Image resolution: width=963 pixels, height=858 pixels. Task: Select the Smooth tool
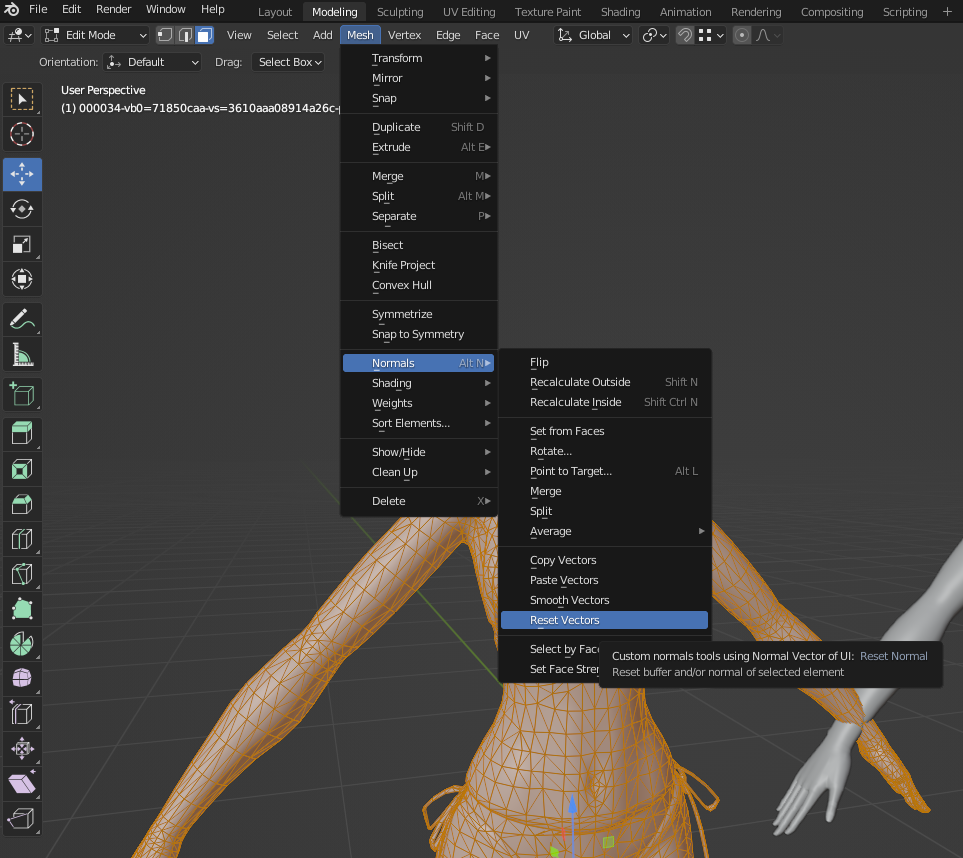click(22, 679)
